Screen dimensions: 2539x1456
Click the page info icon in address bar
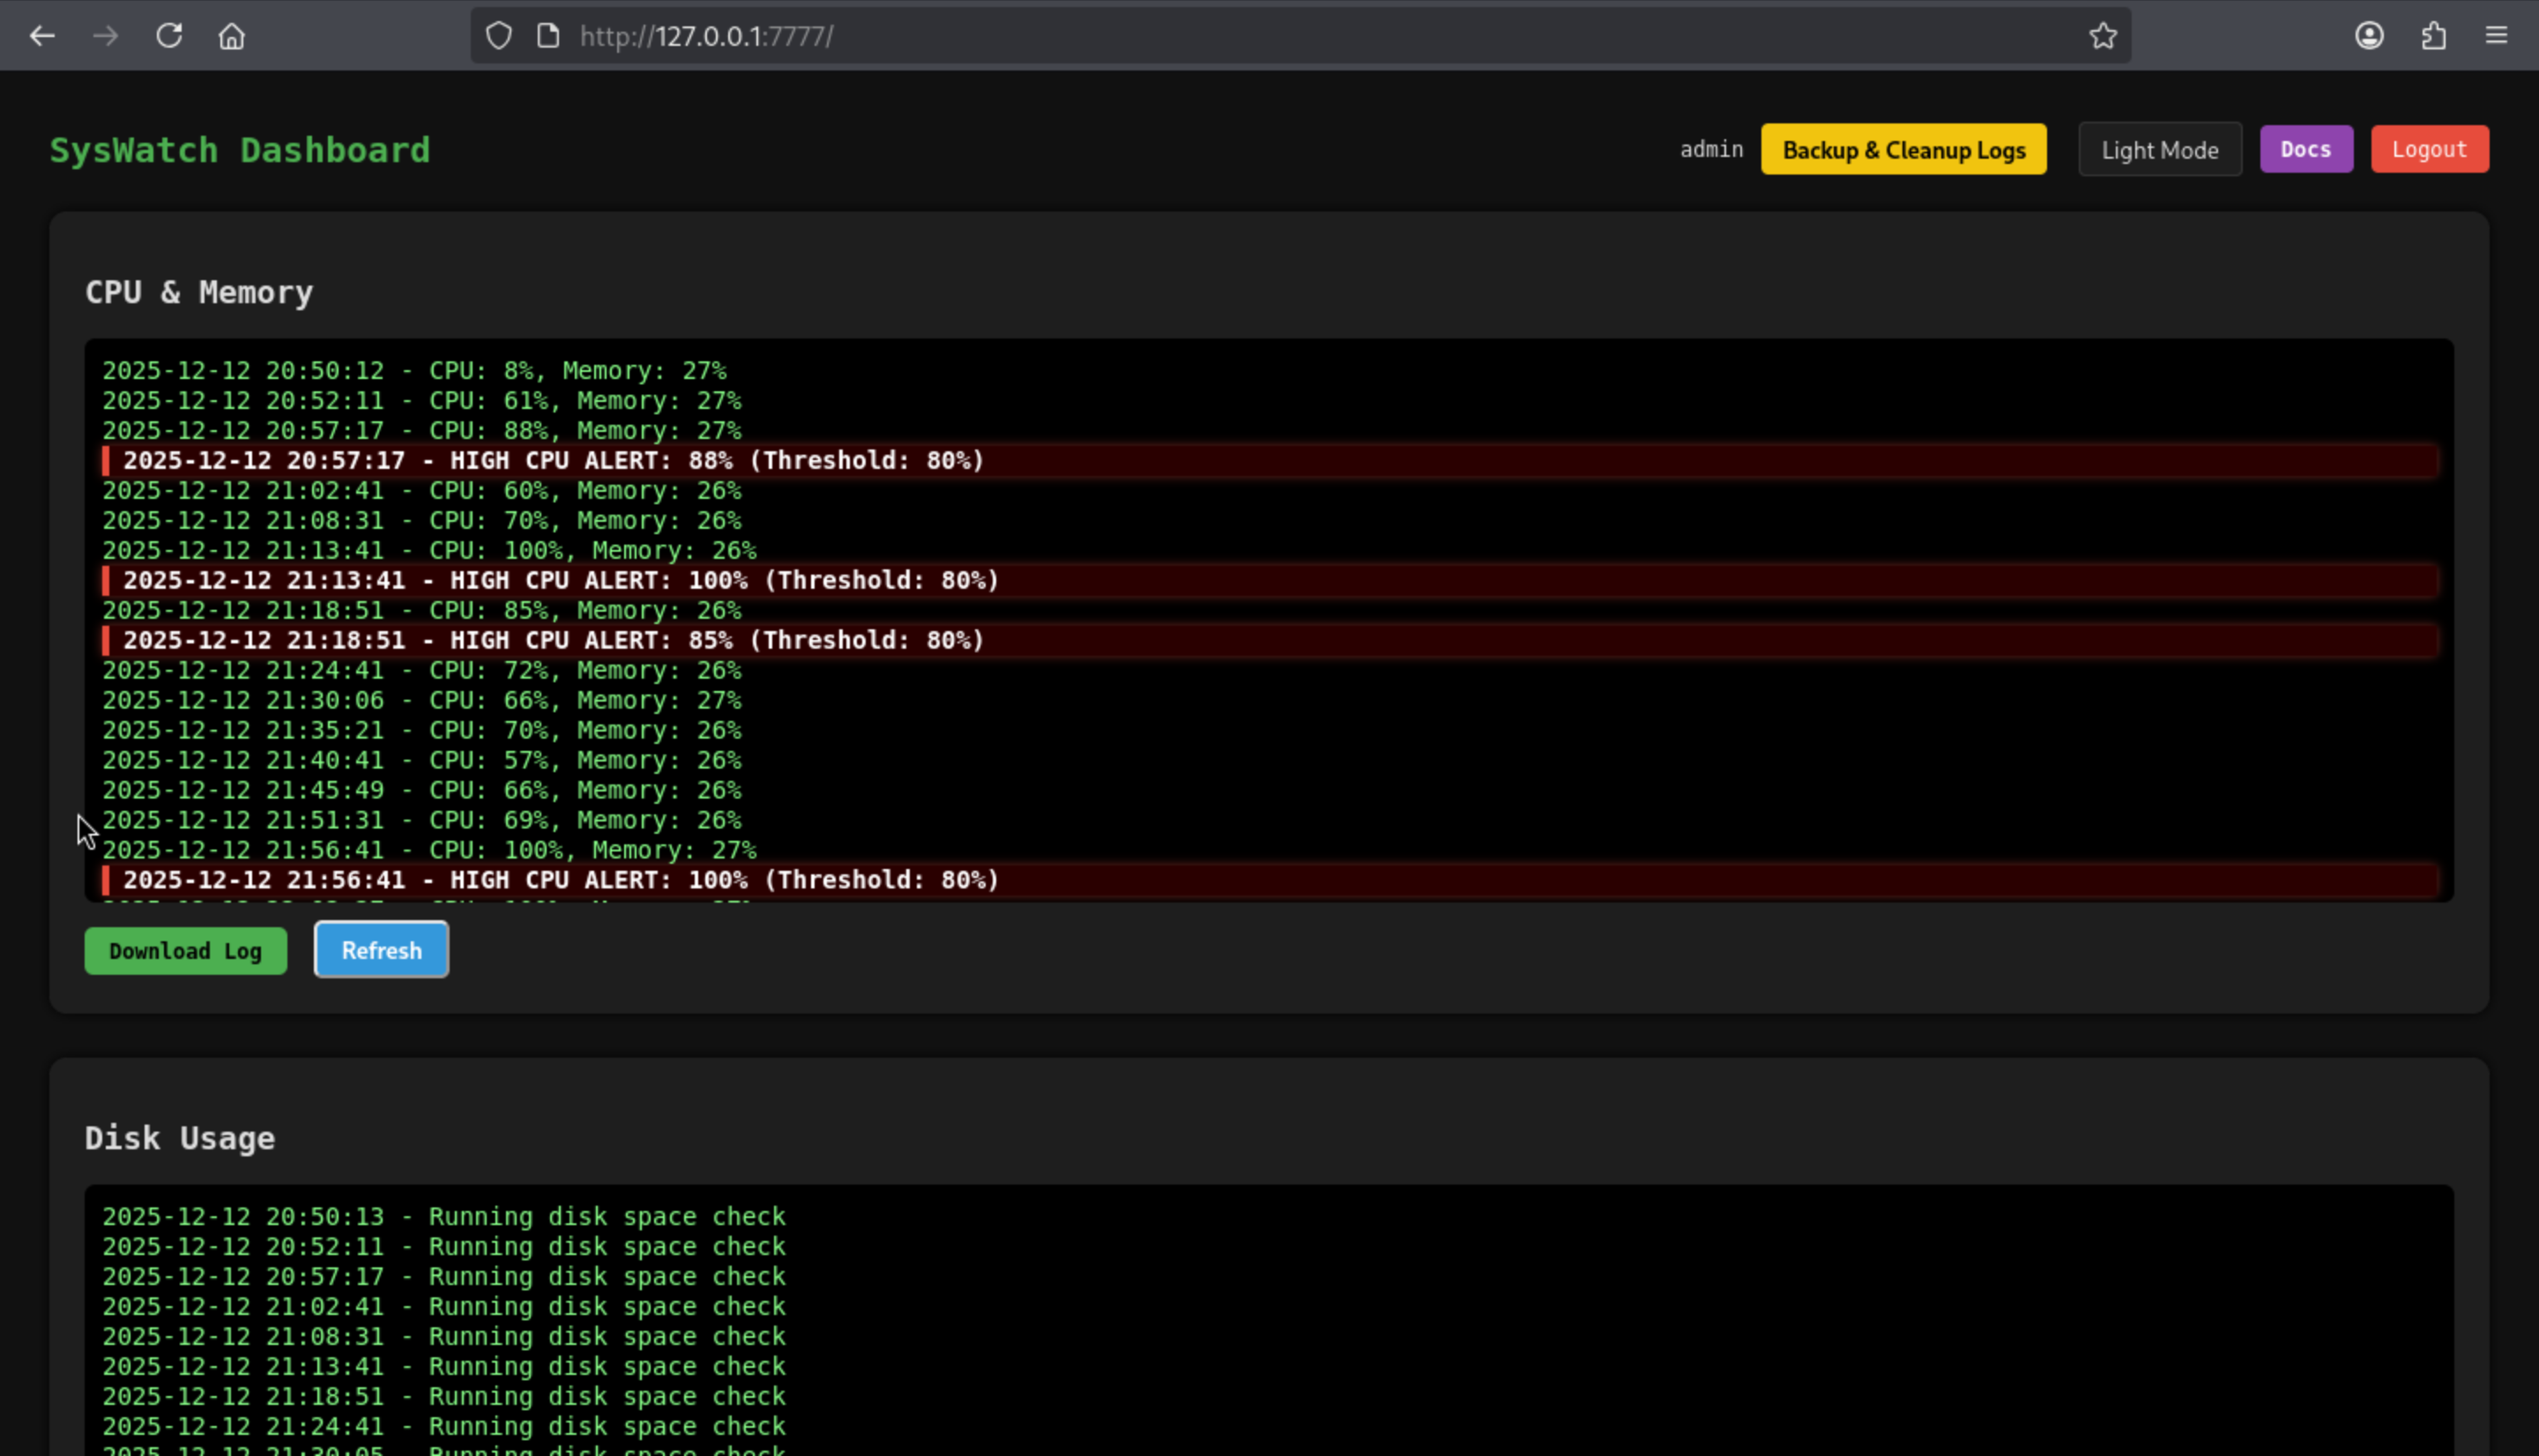coord(548,36)
